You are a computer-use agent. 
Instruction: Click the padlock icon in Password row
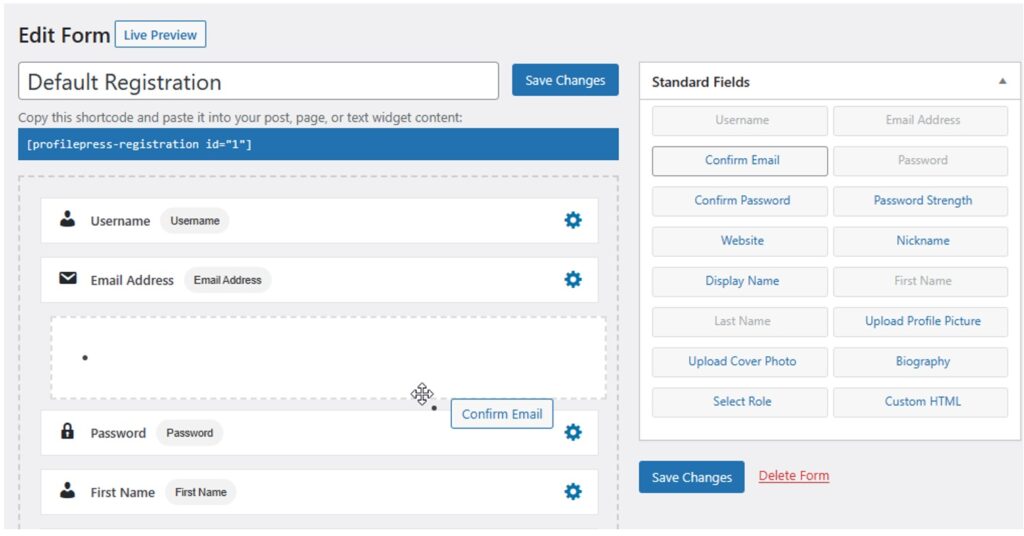(67, 431)
